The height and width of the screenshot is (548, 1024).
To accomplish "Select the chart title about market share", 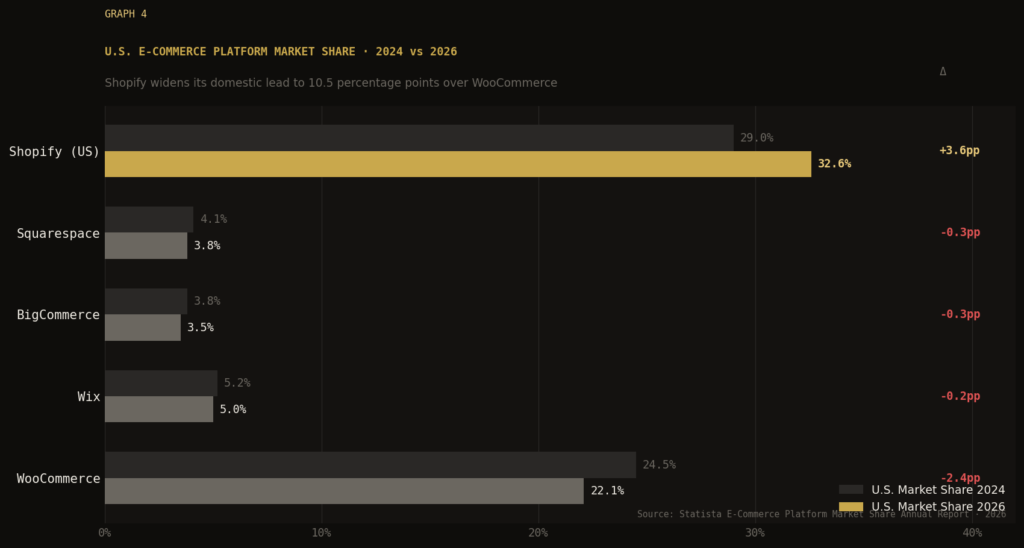I will point(281,52).
